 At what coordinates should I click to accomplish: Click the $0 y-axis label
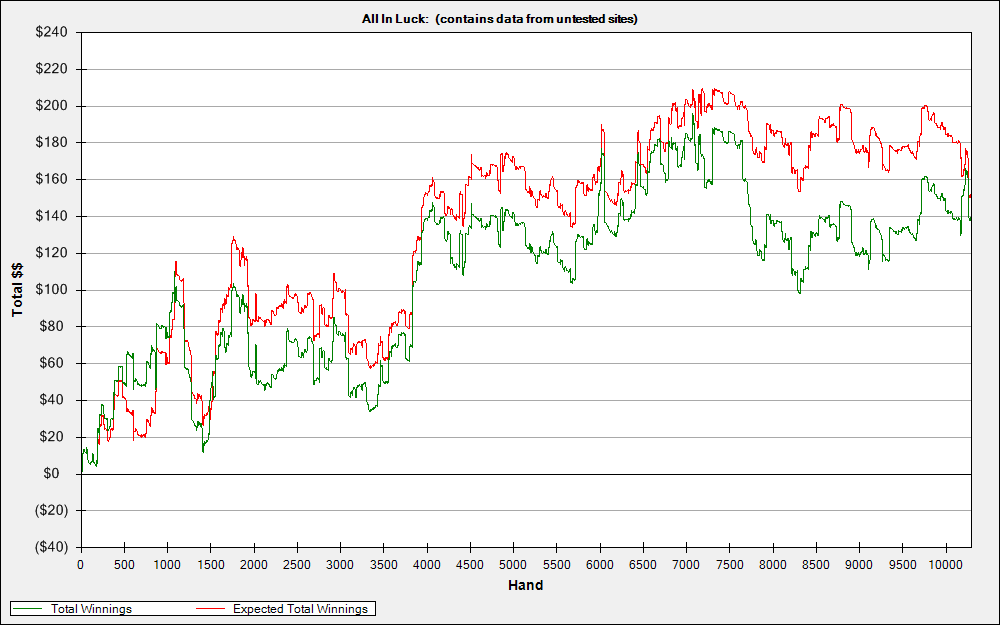[60, 474]
